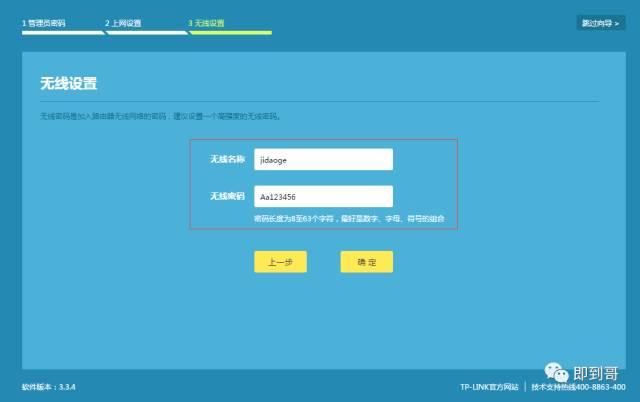The image size is (640, 402).
Task: Open step 1 管理员密码 tab
Action: click(44, 23)
